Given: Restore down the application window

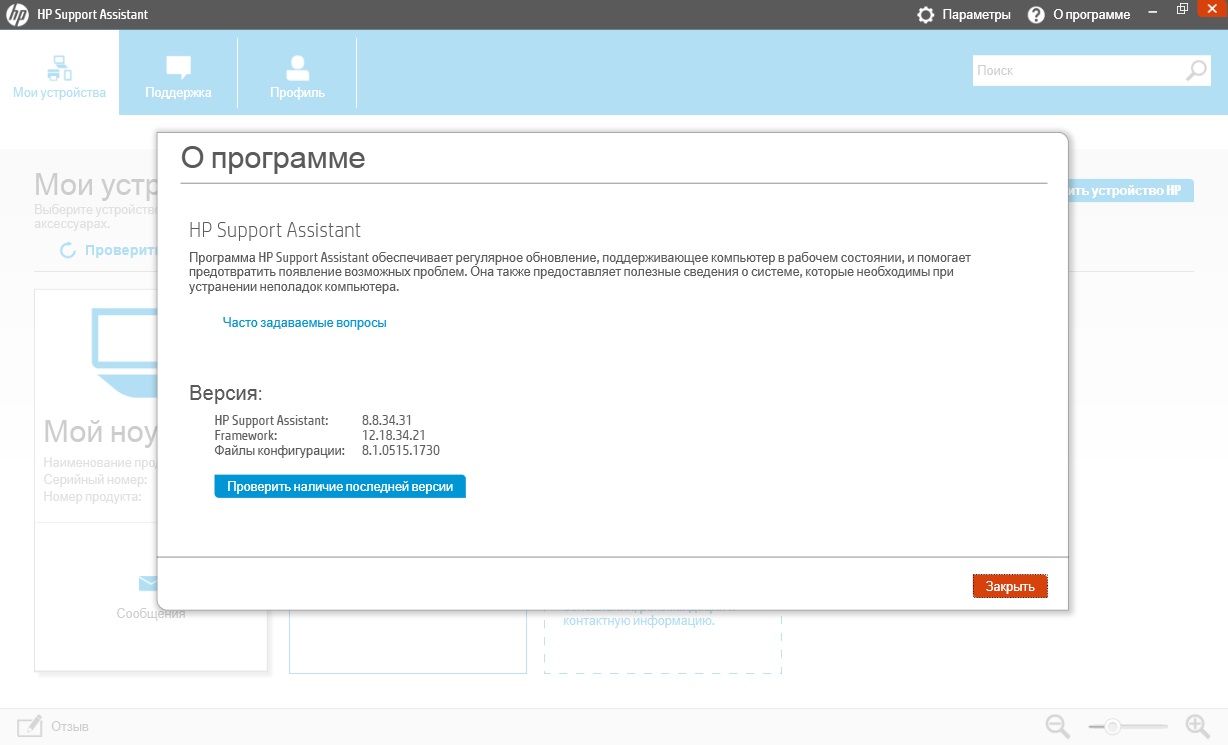Looking at the screenshot, I should [x=1182, y=10].
